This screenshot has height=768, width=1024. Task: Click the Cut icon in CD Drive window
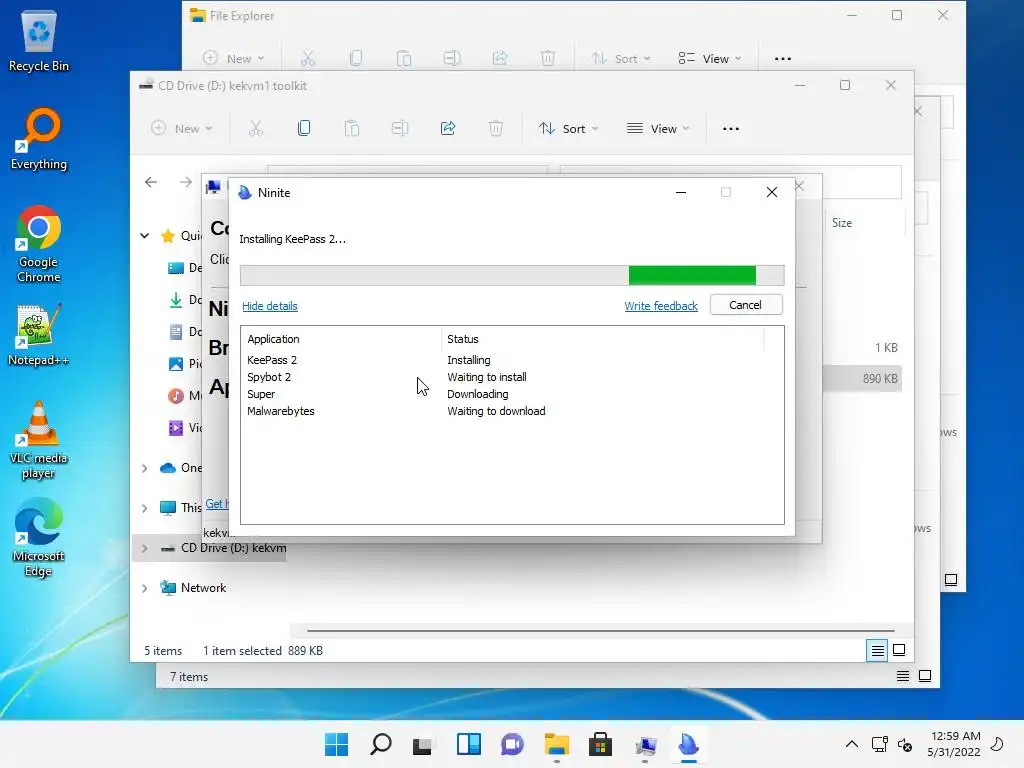coord(256,129)
